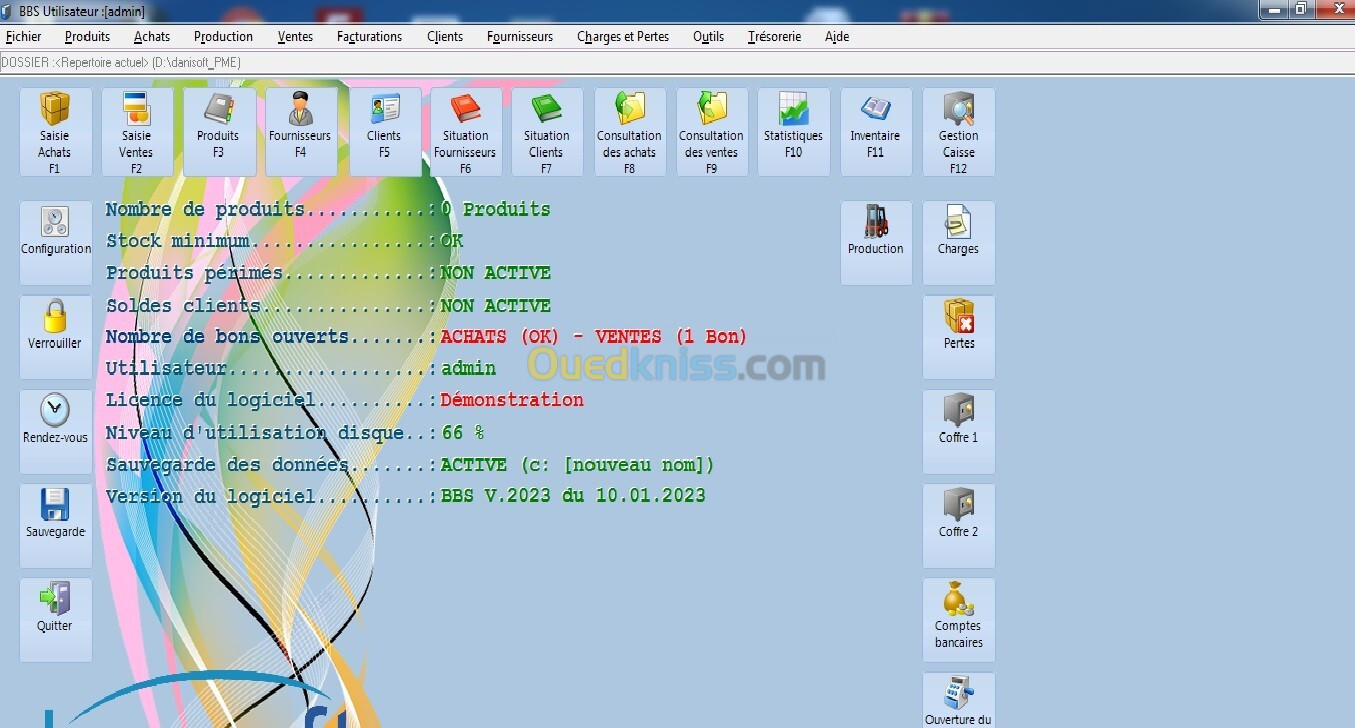1355x728 pixels.
Task: Click the 'NON ACTIVE' value beside Produits périmés
Action: [496, 273]
